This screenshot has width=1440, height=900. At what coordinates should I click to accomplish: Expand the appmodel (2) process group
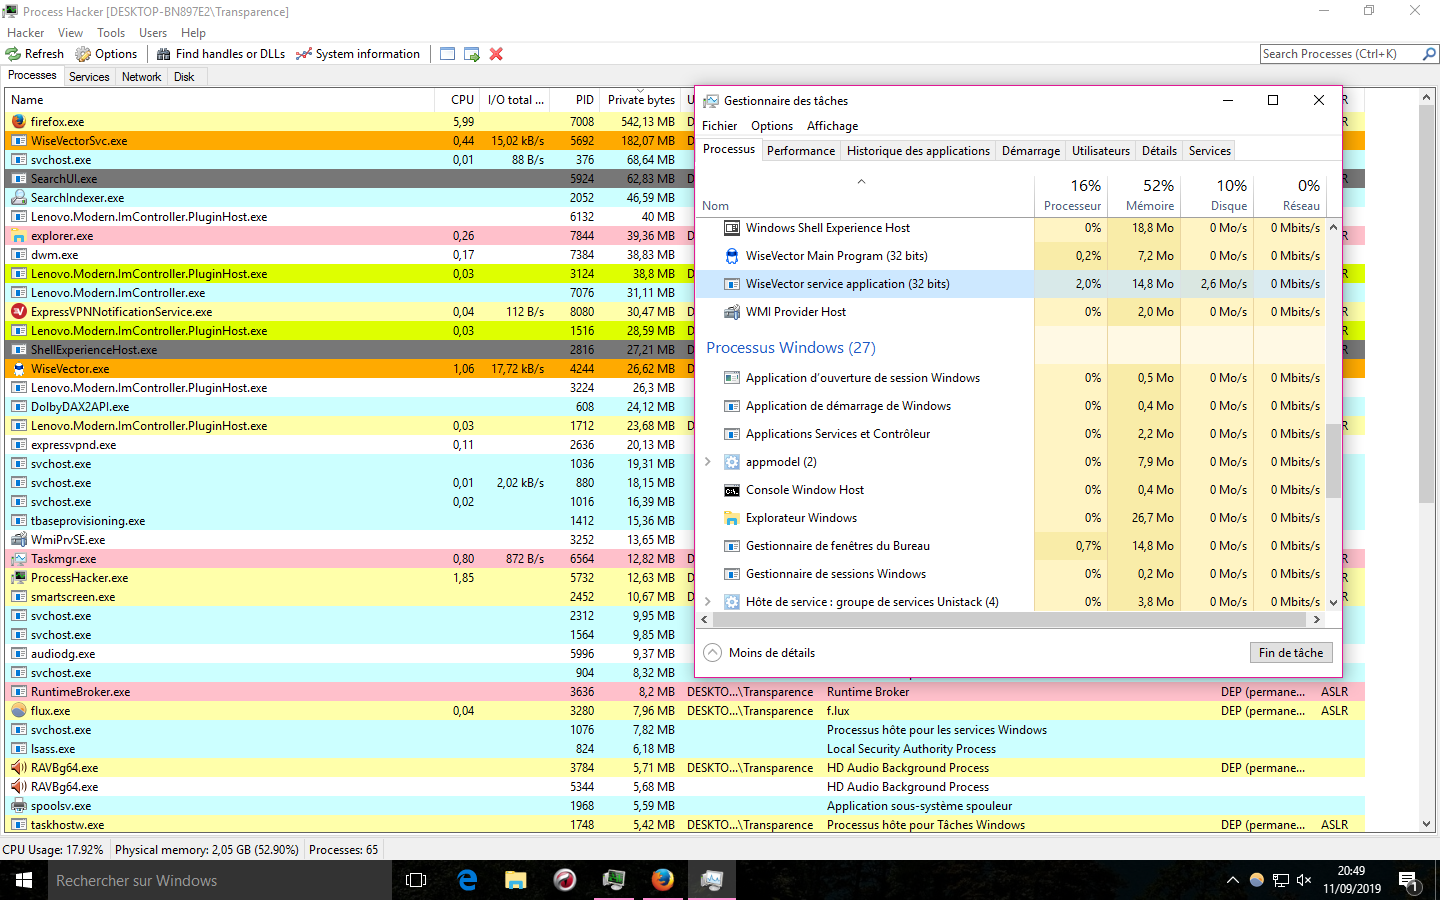(x=708, y=462)
